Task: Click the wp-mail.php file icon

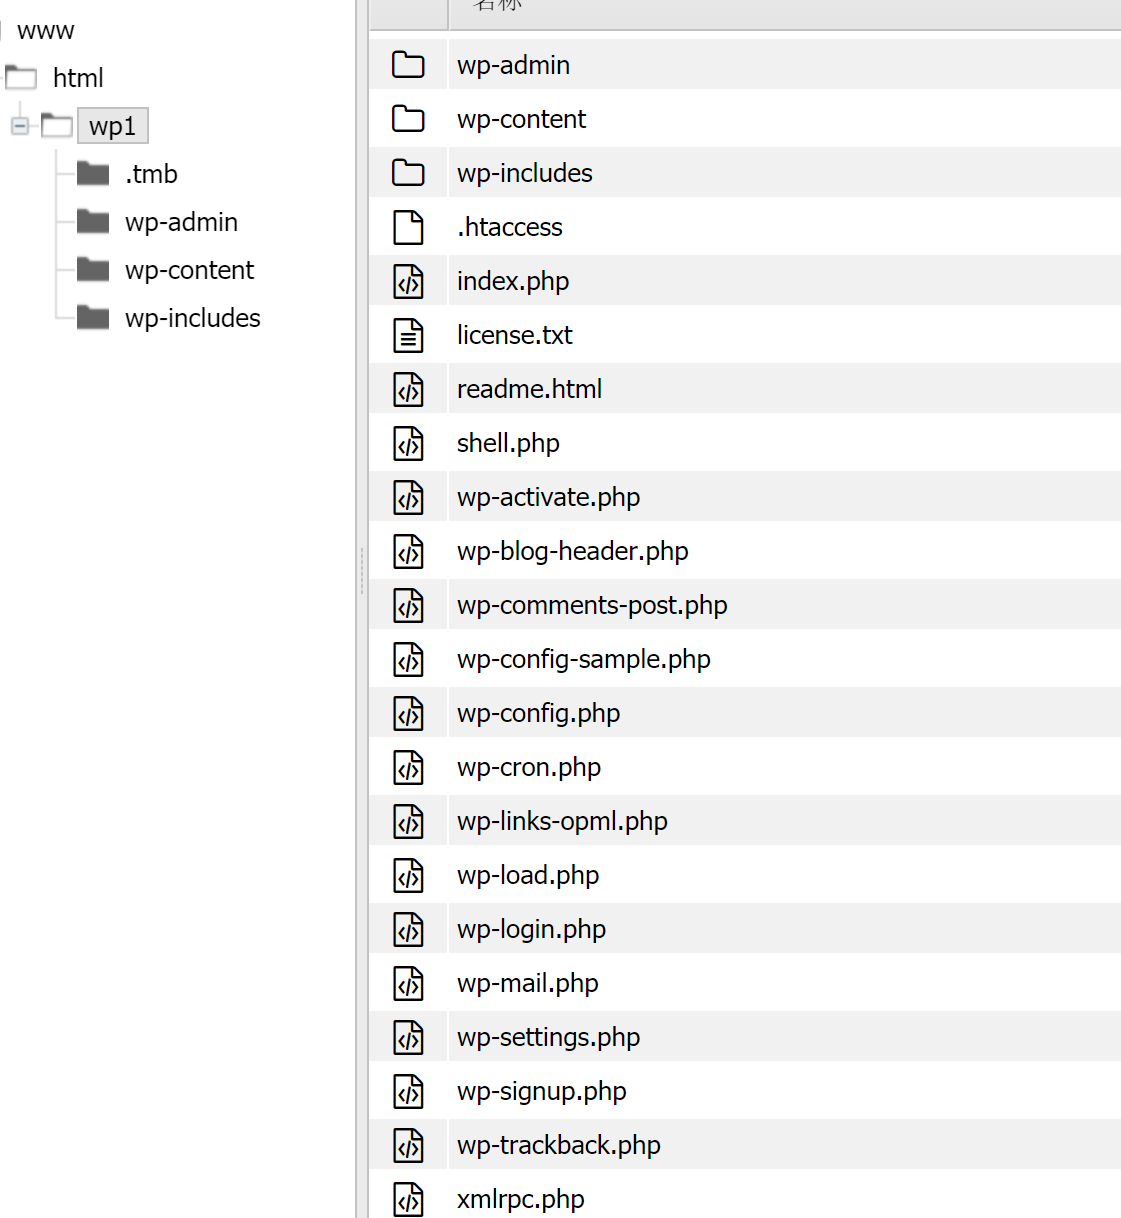Action: pos(408,983)
